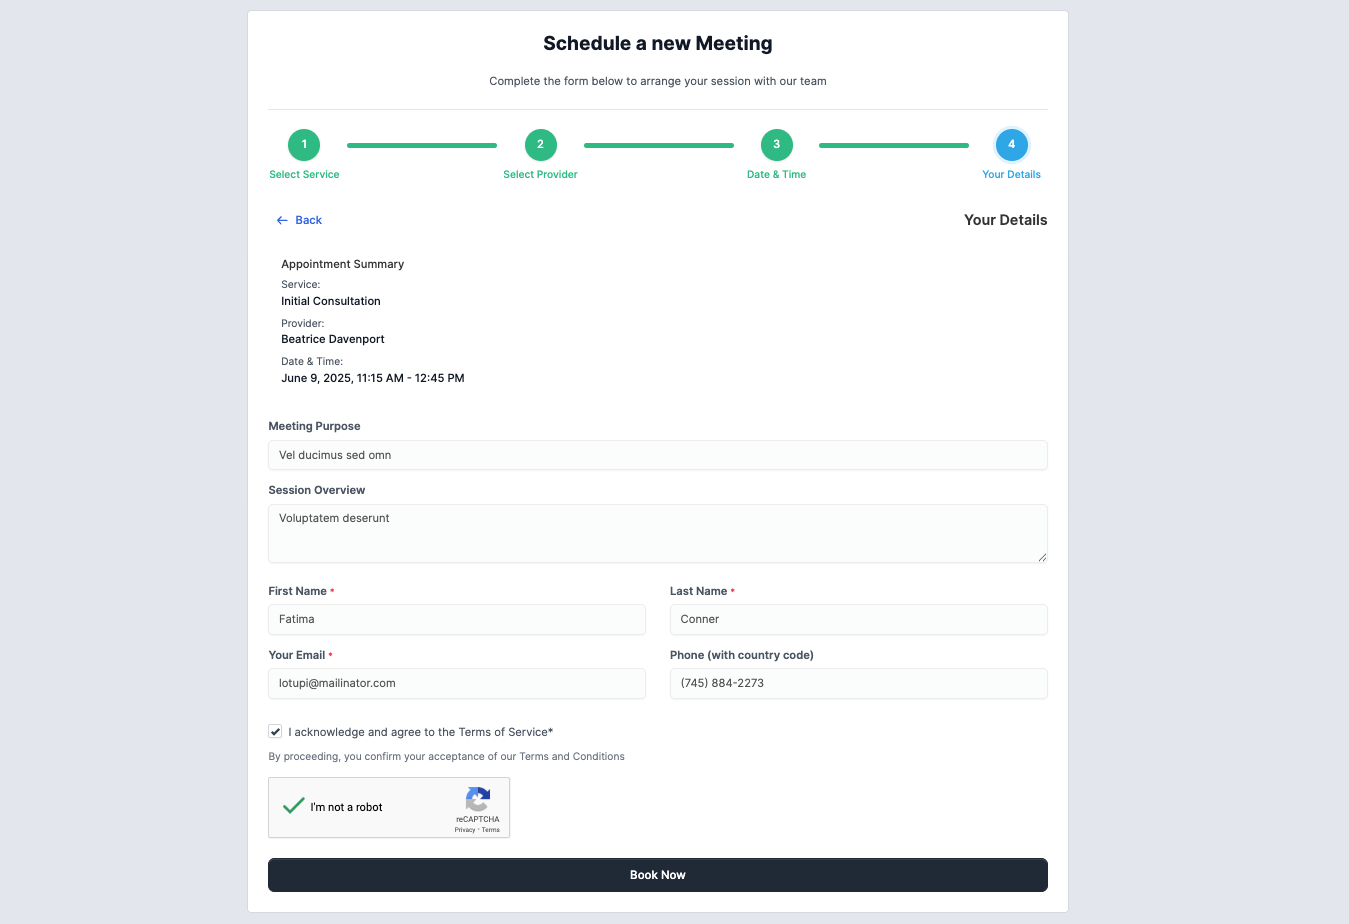Click the Select Service step label

304,174
